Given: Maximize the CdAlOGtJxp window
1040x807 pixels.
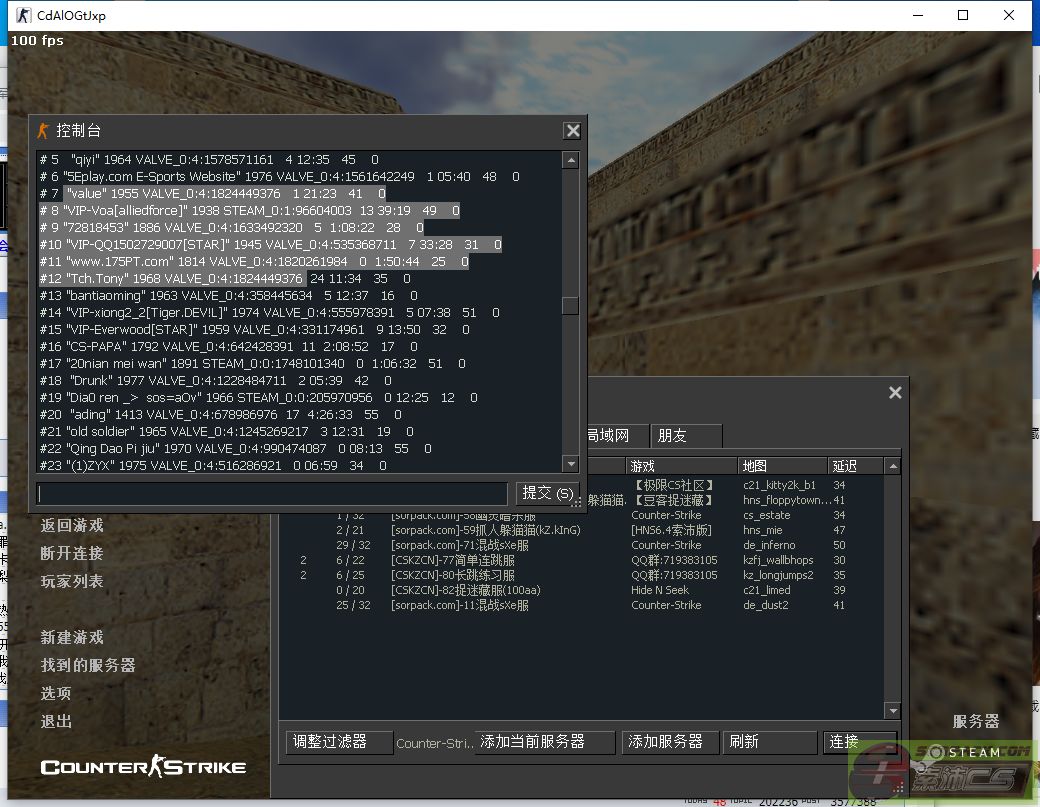Looking at the screenshot, I should pos(963,15).
